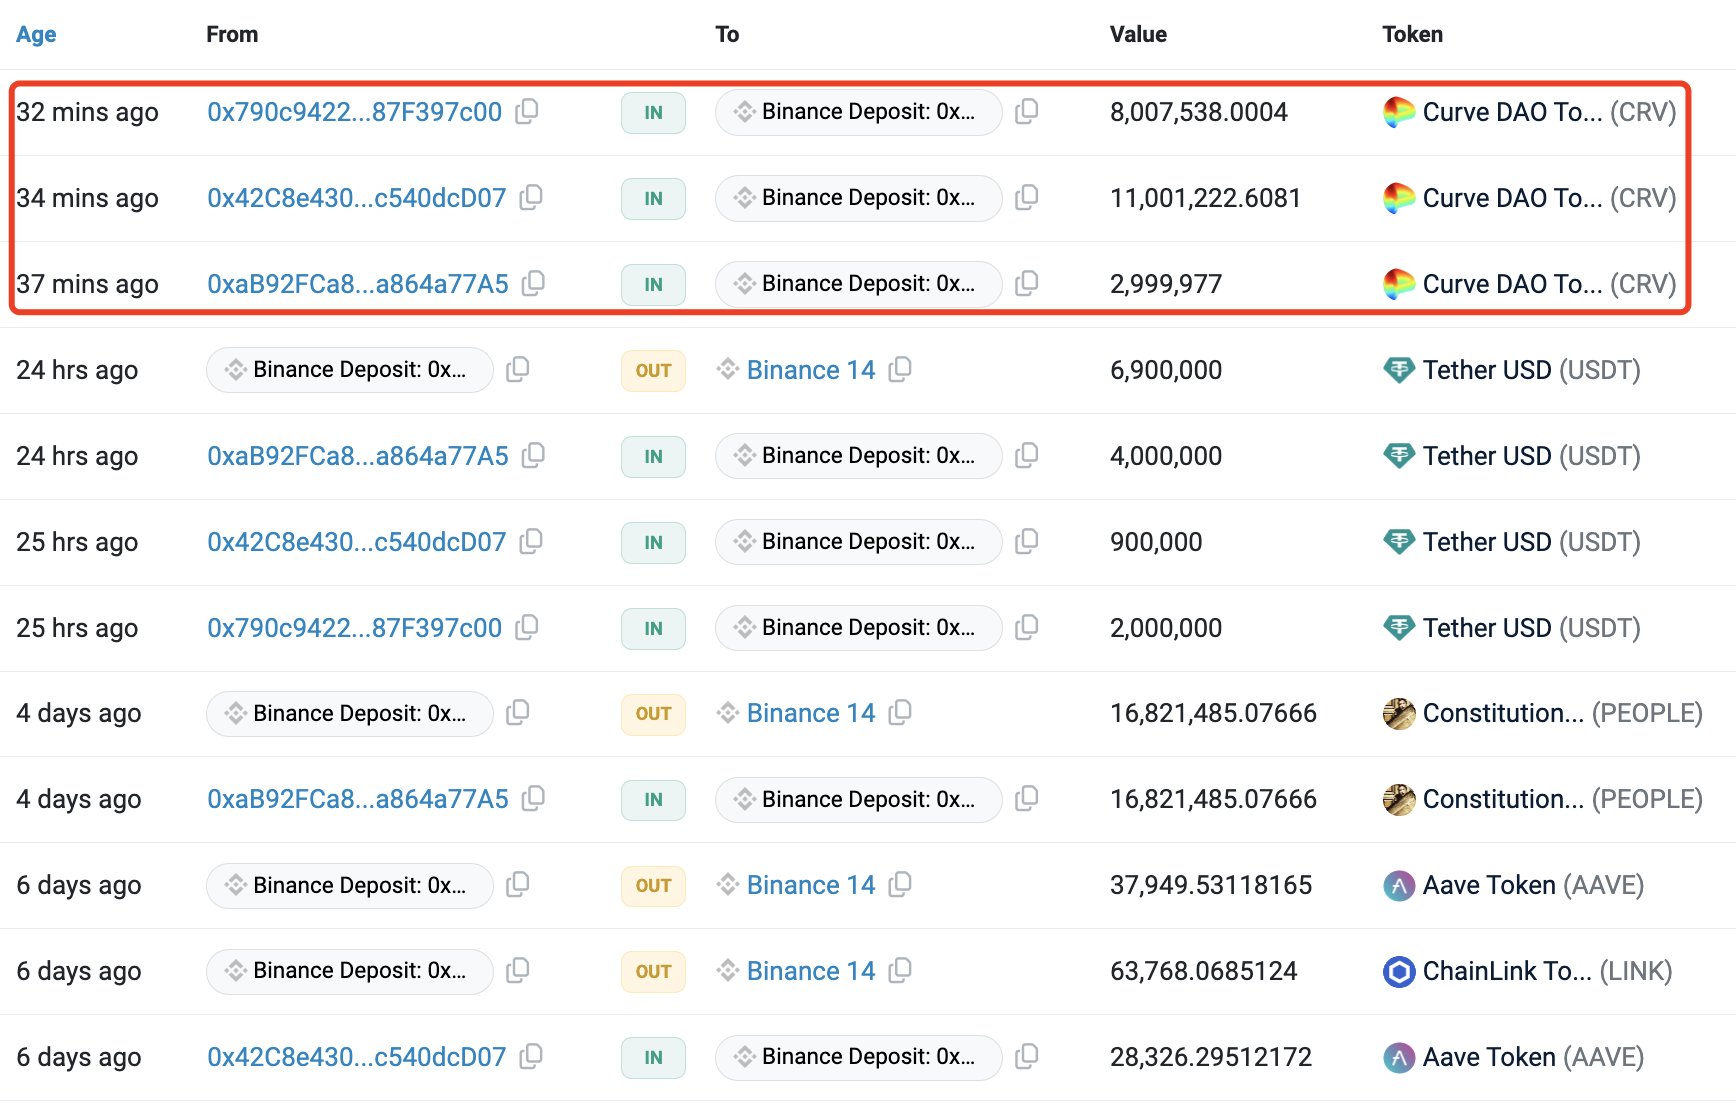Select Binance Deposit recipient label in 2,999,977 row
This screenshot has height=1102, width=1736.
(859, 284)
